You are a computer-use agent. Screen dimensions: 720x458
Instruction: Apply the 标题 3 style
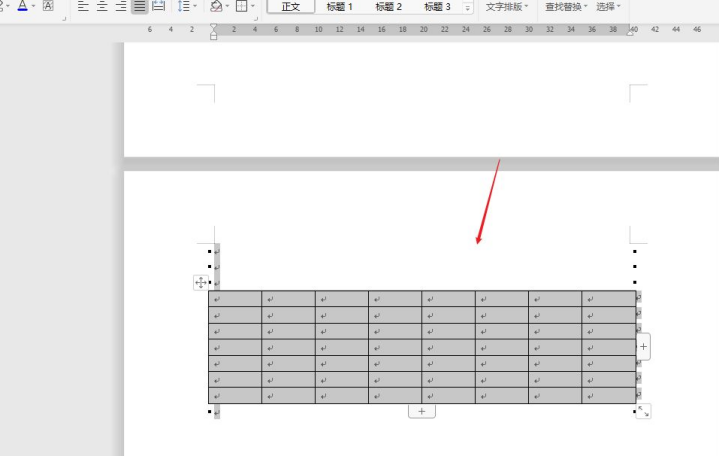(437, 7)
